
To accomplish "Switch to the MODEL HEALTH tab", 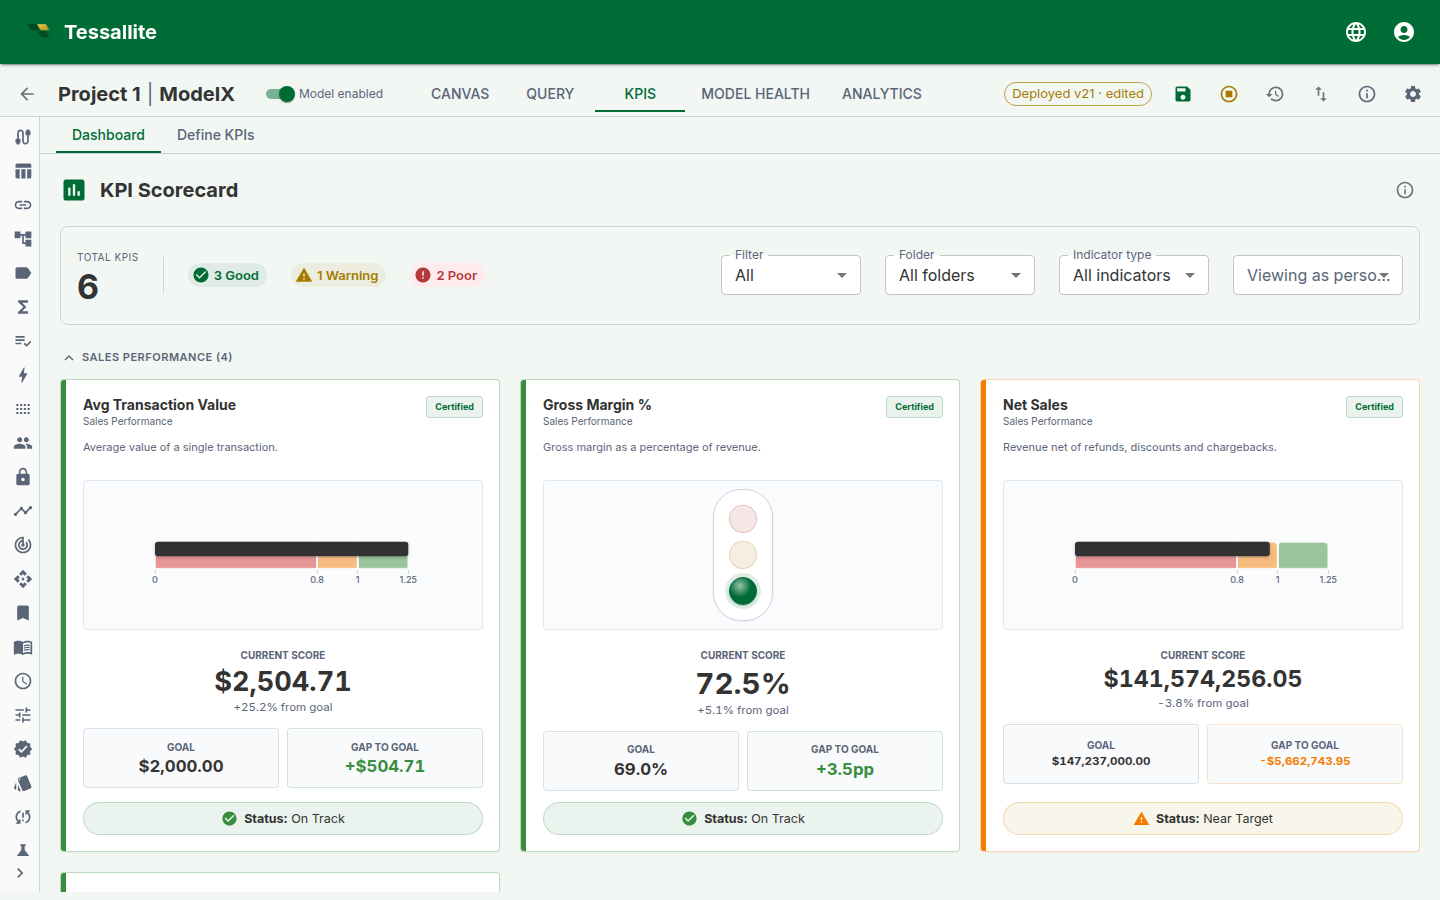I will (755, 94).
